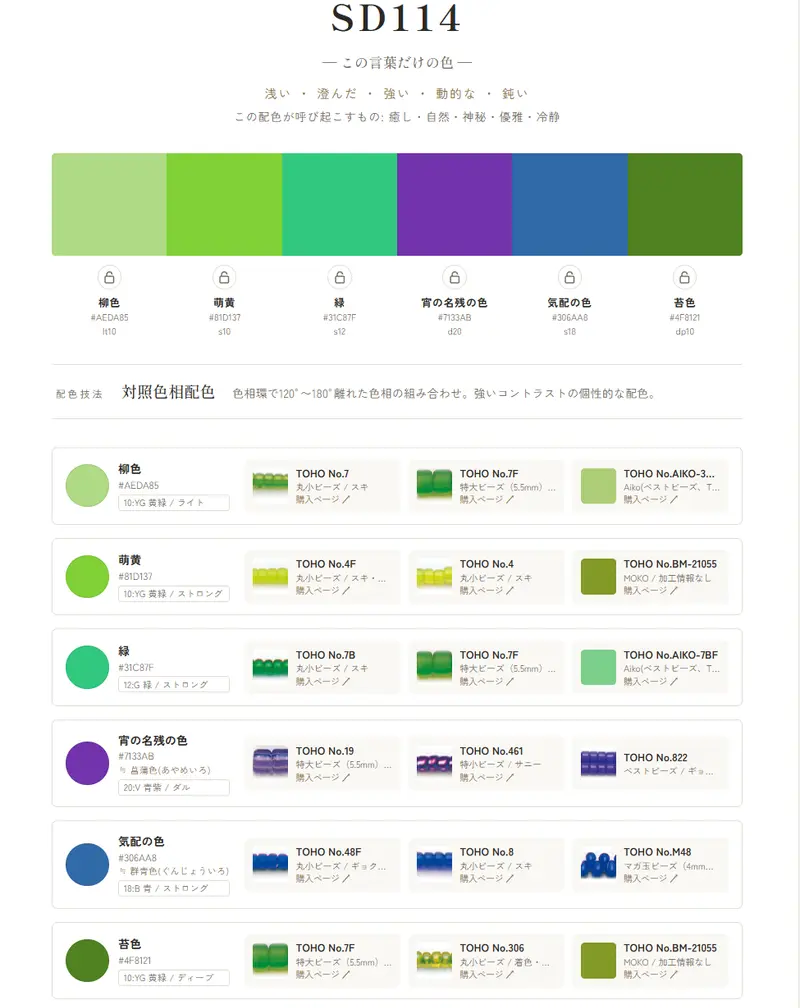Open TOHO No.306 bead thumbnail
800x1008 pixels.
pyautogui.click(x=434, y=960)
